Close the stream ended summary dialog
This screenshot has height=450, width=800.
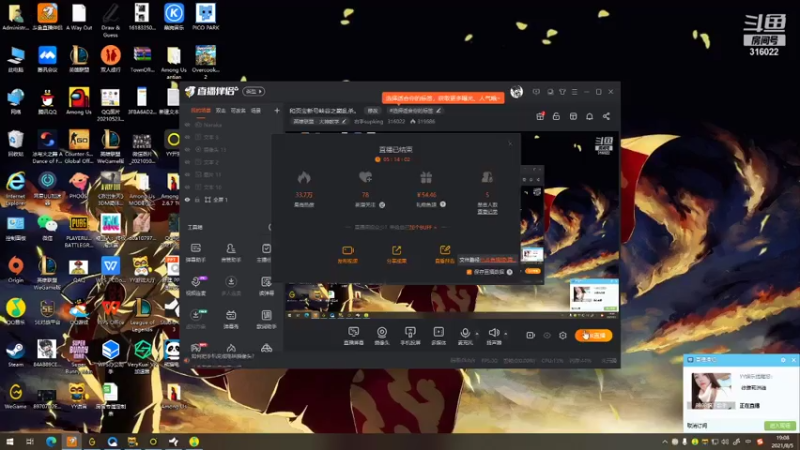pyautogui.click(x=510, y=143)
